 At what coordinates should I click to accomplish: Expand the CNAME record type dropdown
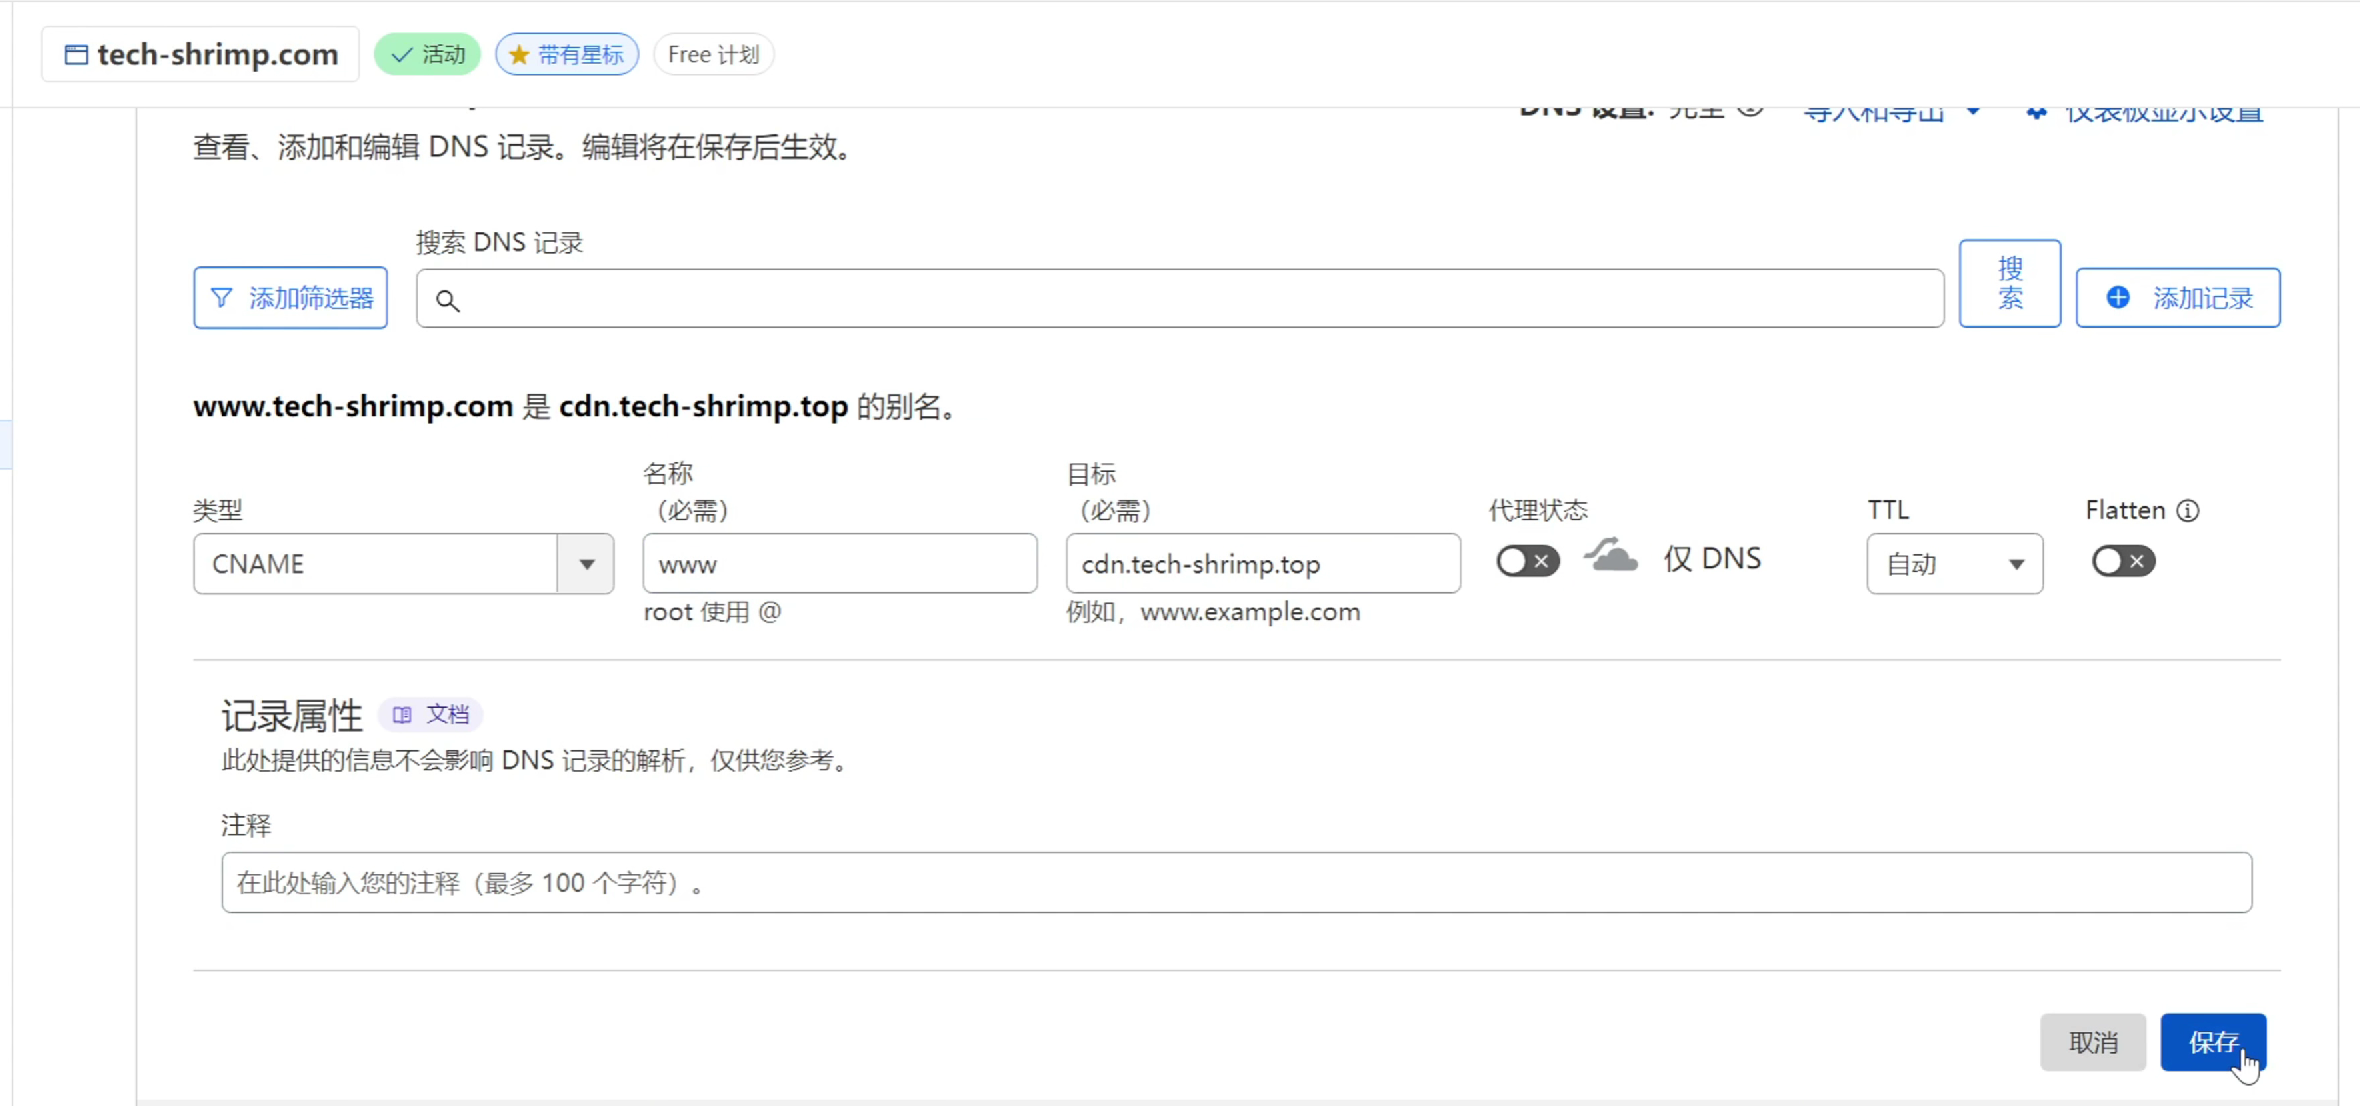586,564
